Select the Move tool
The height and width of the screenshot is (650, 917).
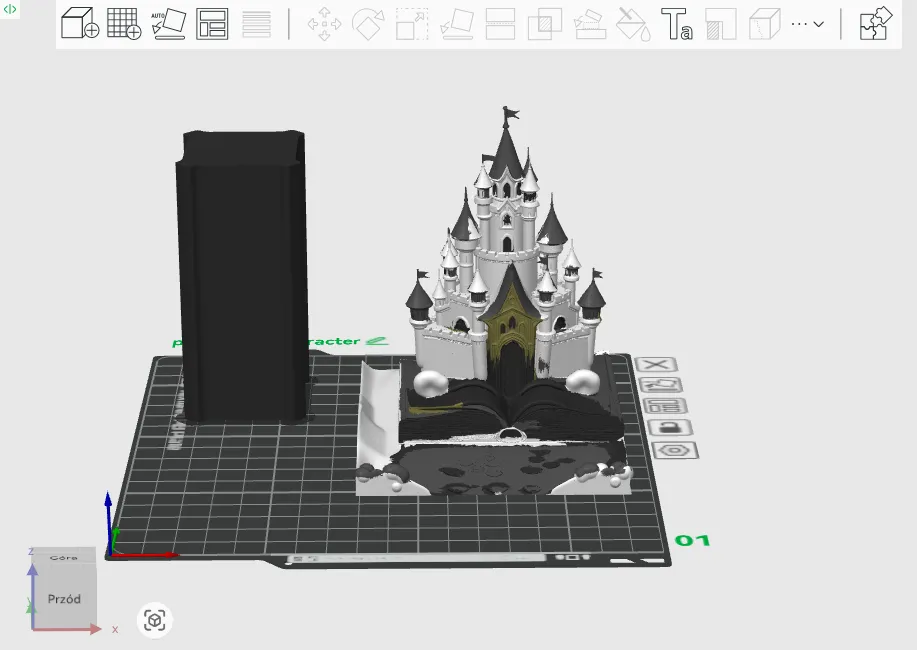pos(324,24)
